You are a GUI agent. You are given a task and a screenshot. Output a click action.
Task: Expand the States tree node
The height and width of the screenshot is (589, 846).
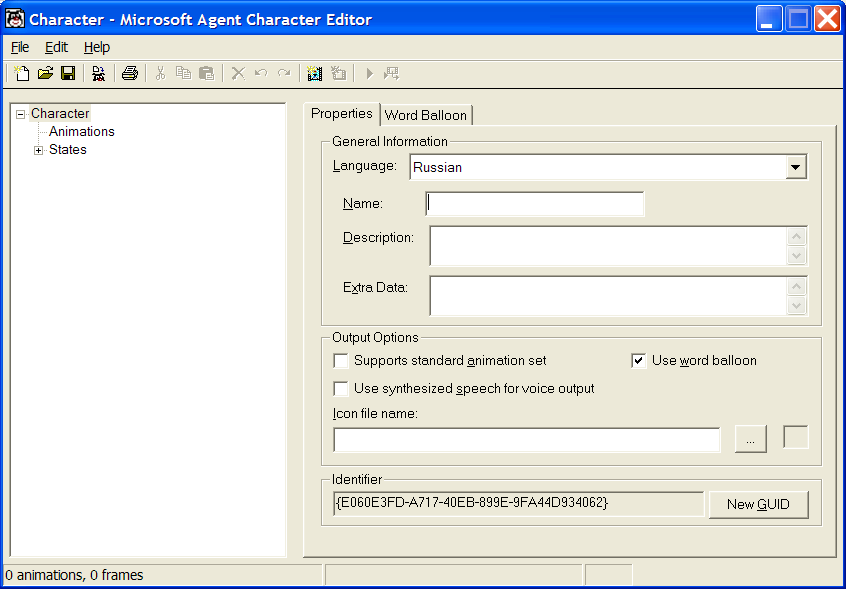39,150
